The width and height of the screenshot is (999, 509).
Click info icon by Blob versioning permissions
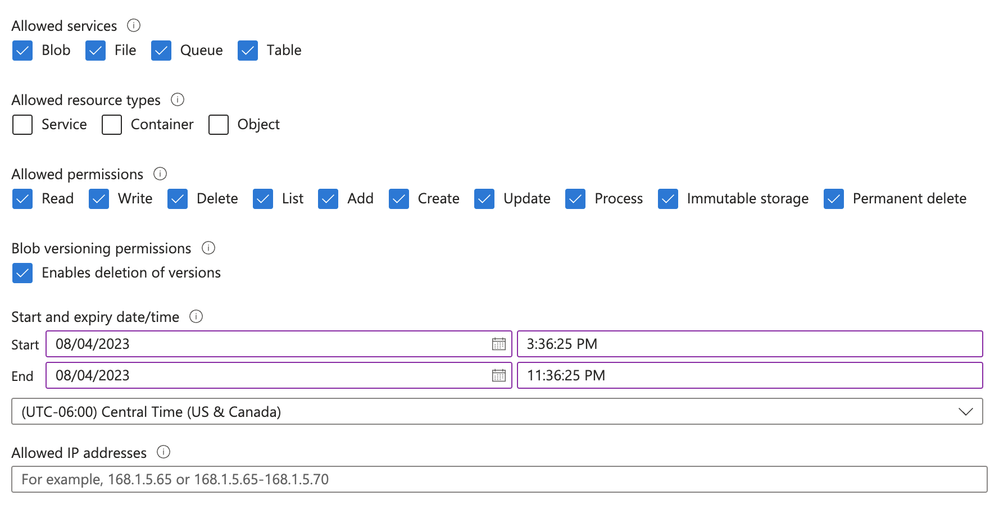[x=208, y=247]
